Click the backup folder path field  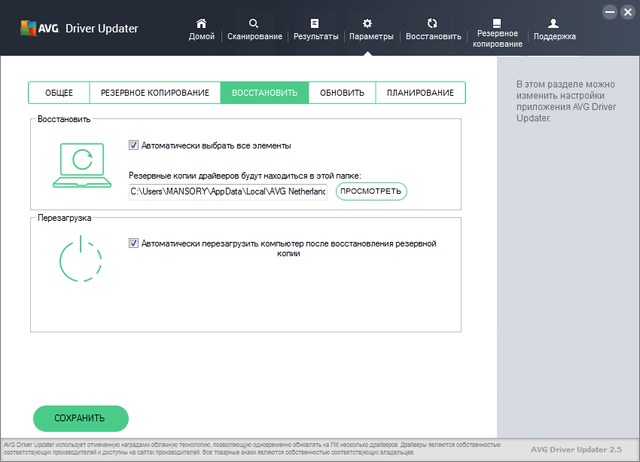coord(228,192)
